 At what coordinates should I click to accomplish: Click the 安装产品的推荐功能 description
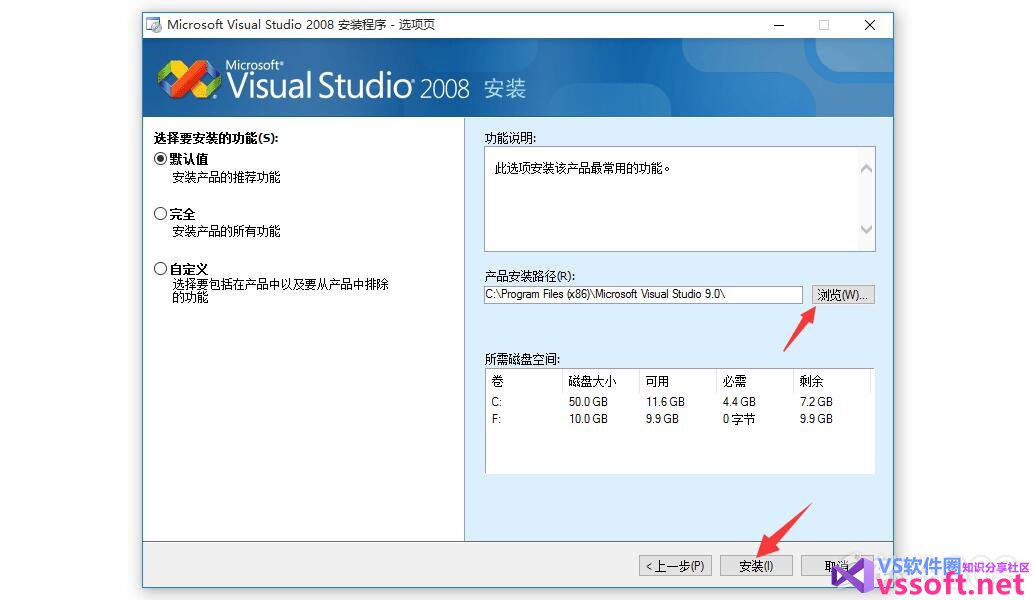(226, 177)
